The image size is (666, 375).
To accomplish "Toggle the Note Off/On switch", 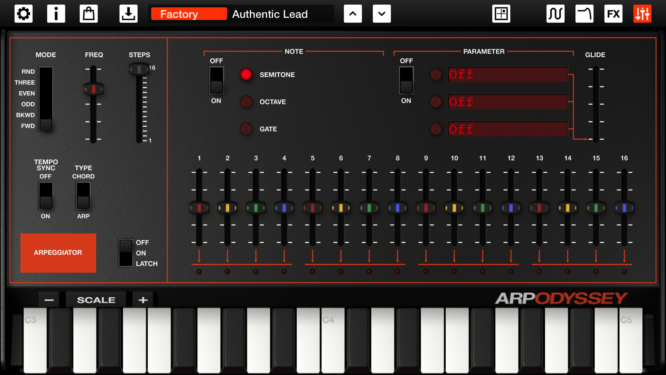I will [x=216, y=80].
